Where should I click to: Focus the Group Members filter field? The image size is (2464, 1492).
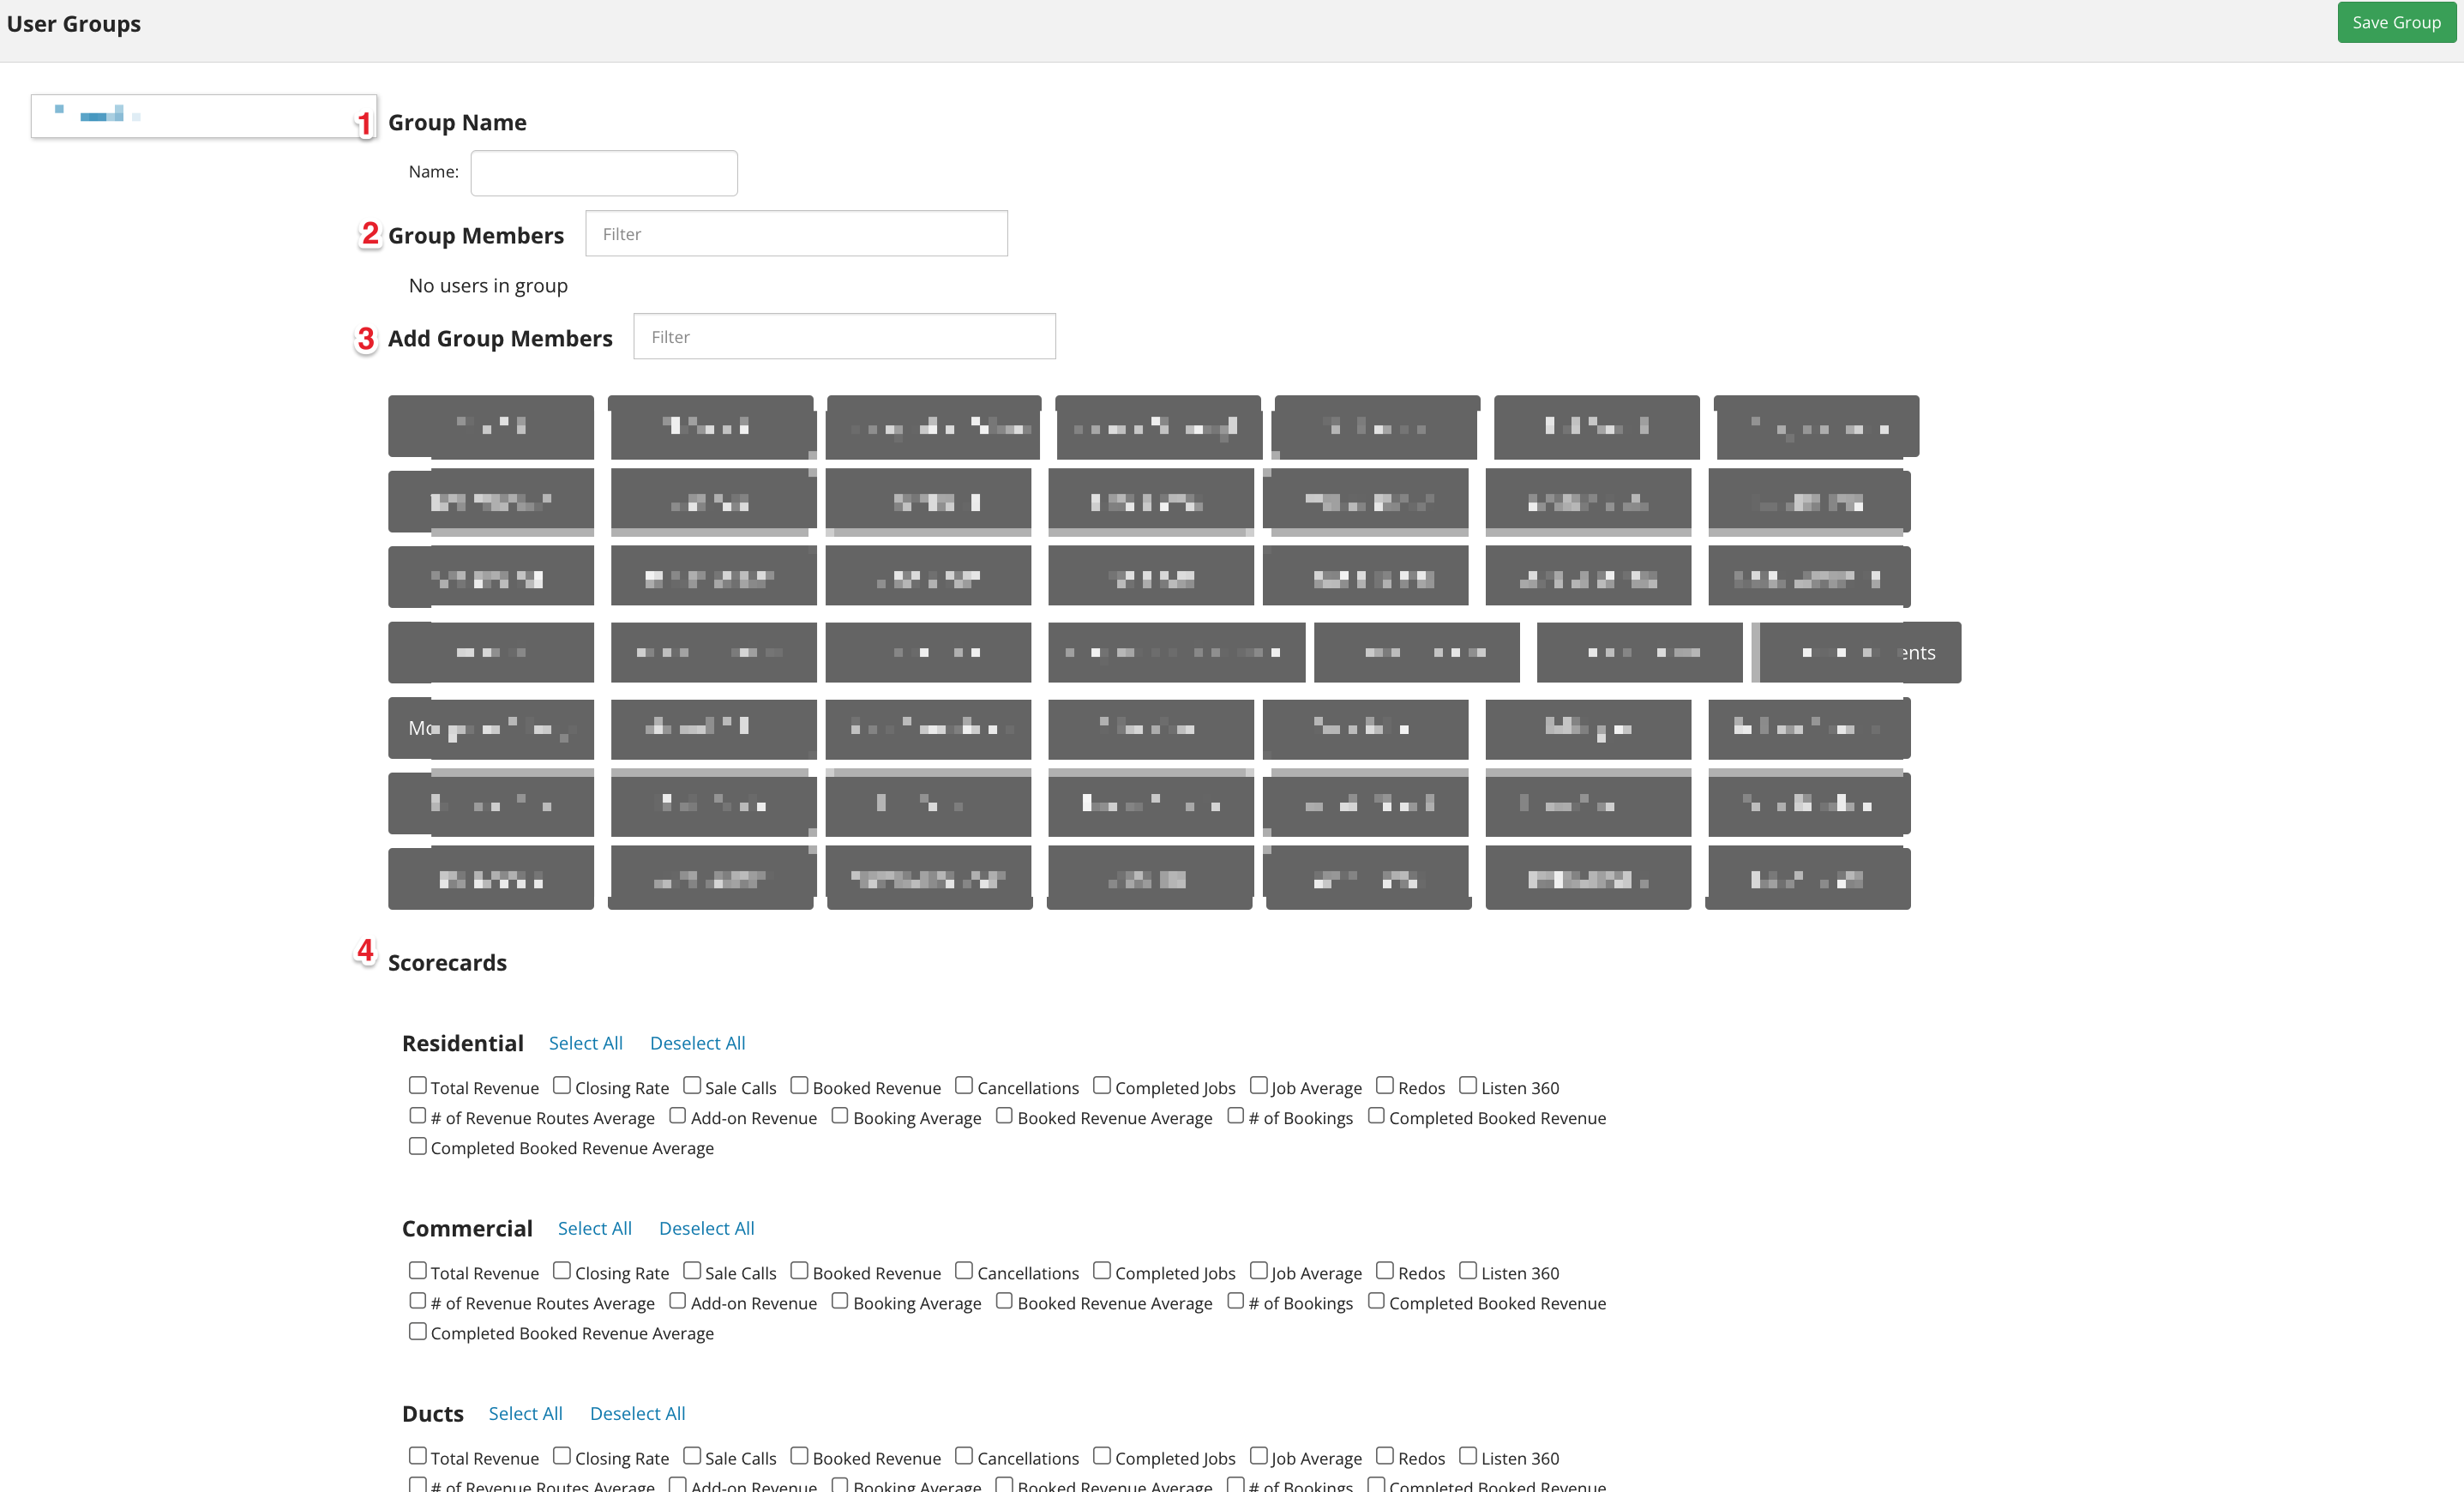pos(796,233)
